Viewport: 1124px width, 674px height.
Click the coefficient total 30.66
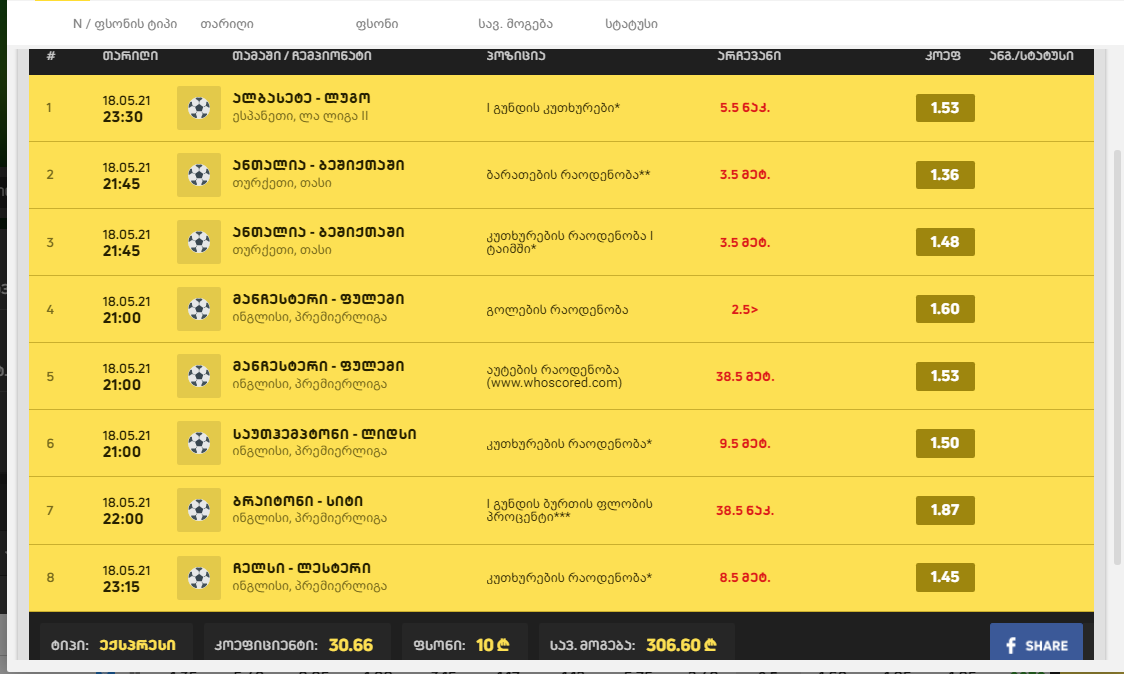pyautogui.click(x=351, y=645)
